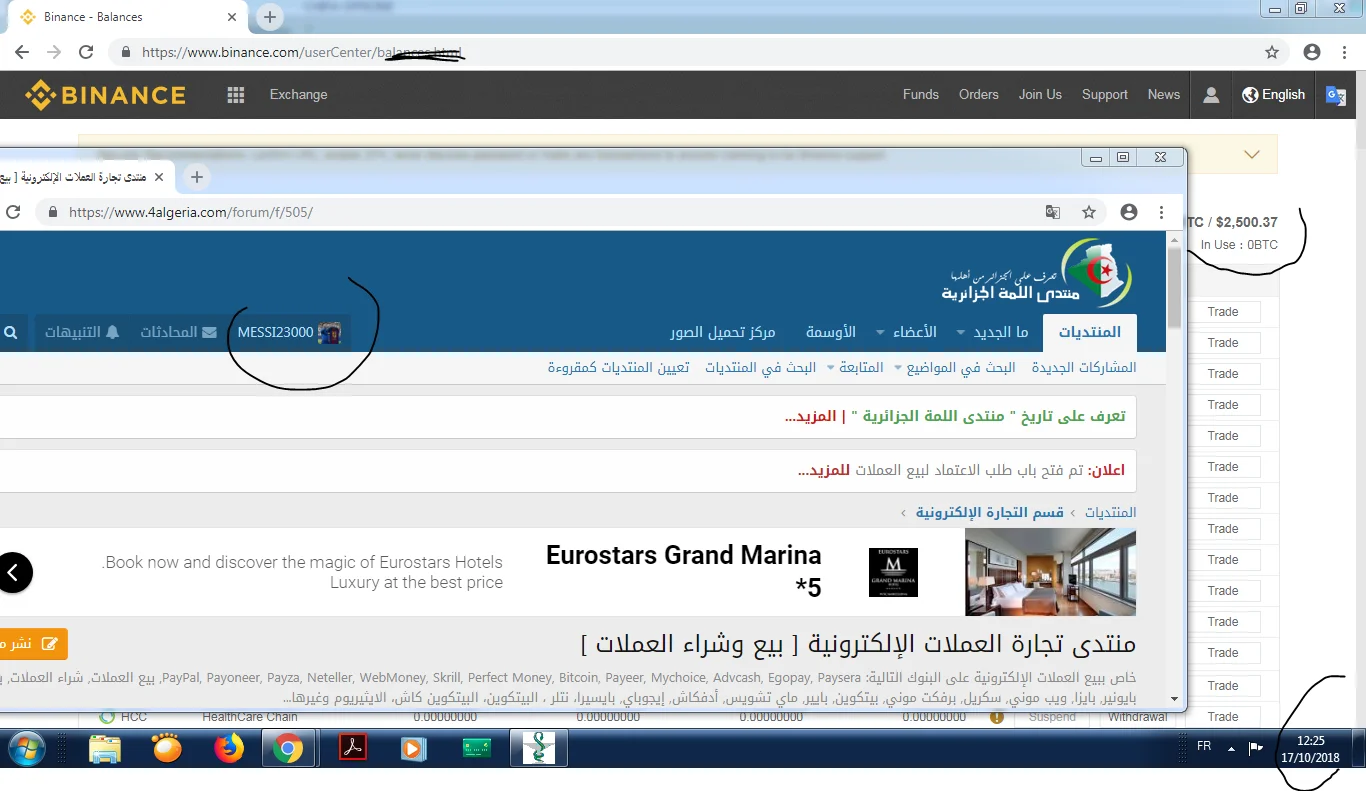Open Firefox from the taskbar
The width and height of the screenshot is (1366, 791).
point(229,748)
